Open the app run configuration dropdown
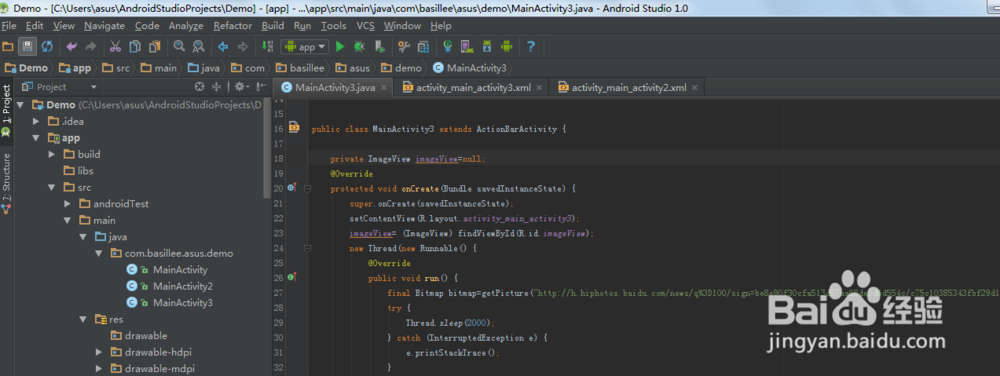Image resolution: width=1000 pixels, height=376 pixels. click(x=305, y=47)
